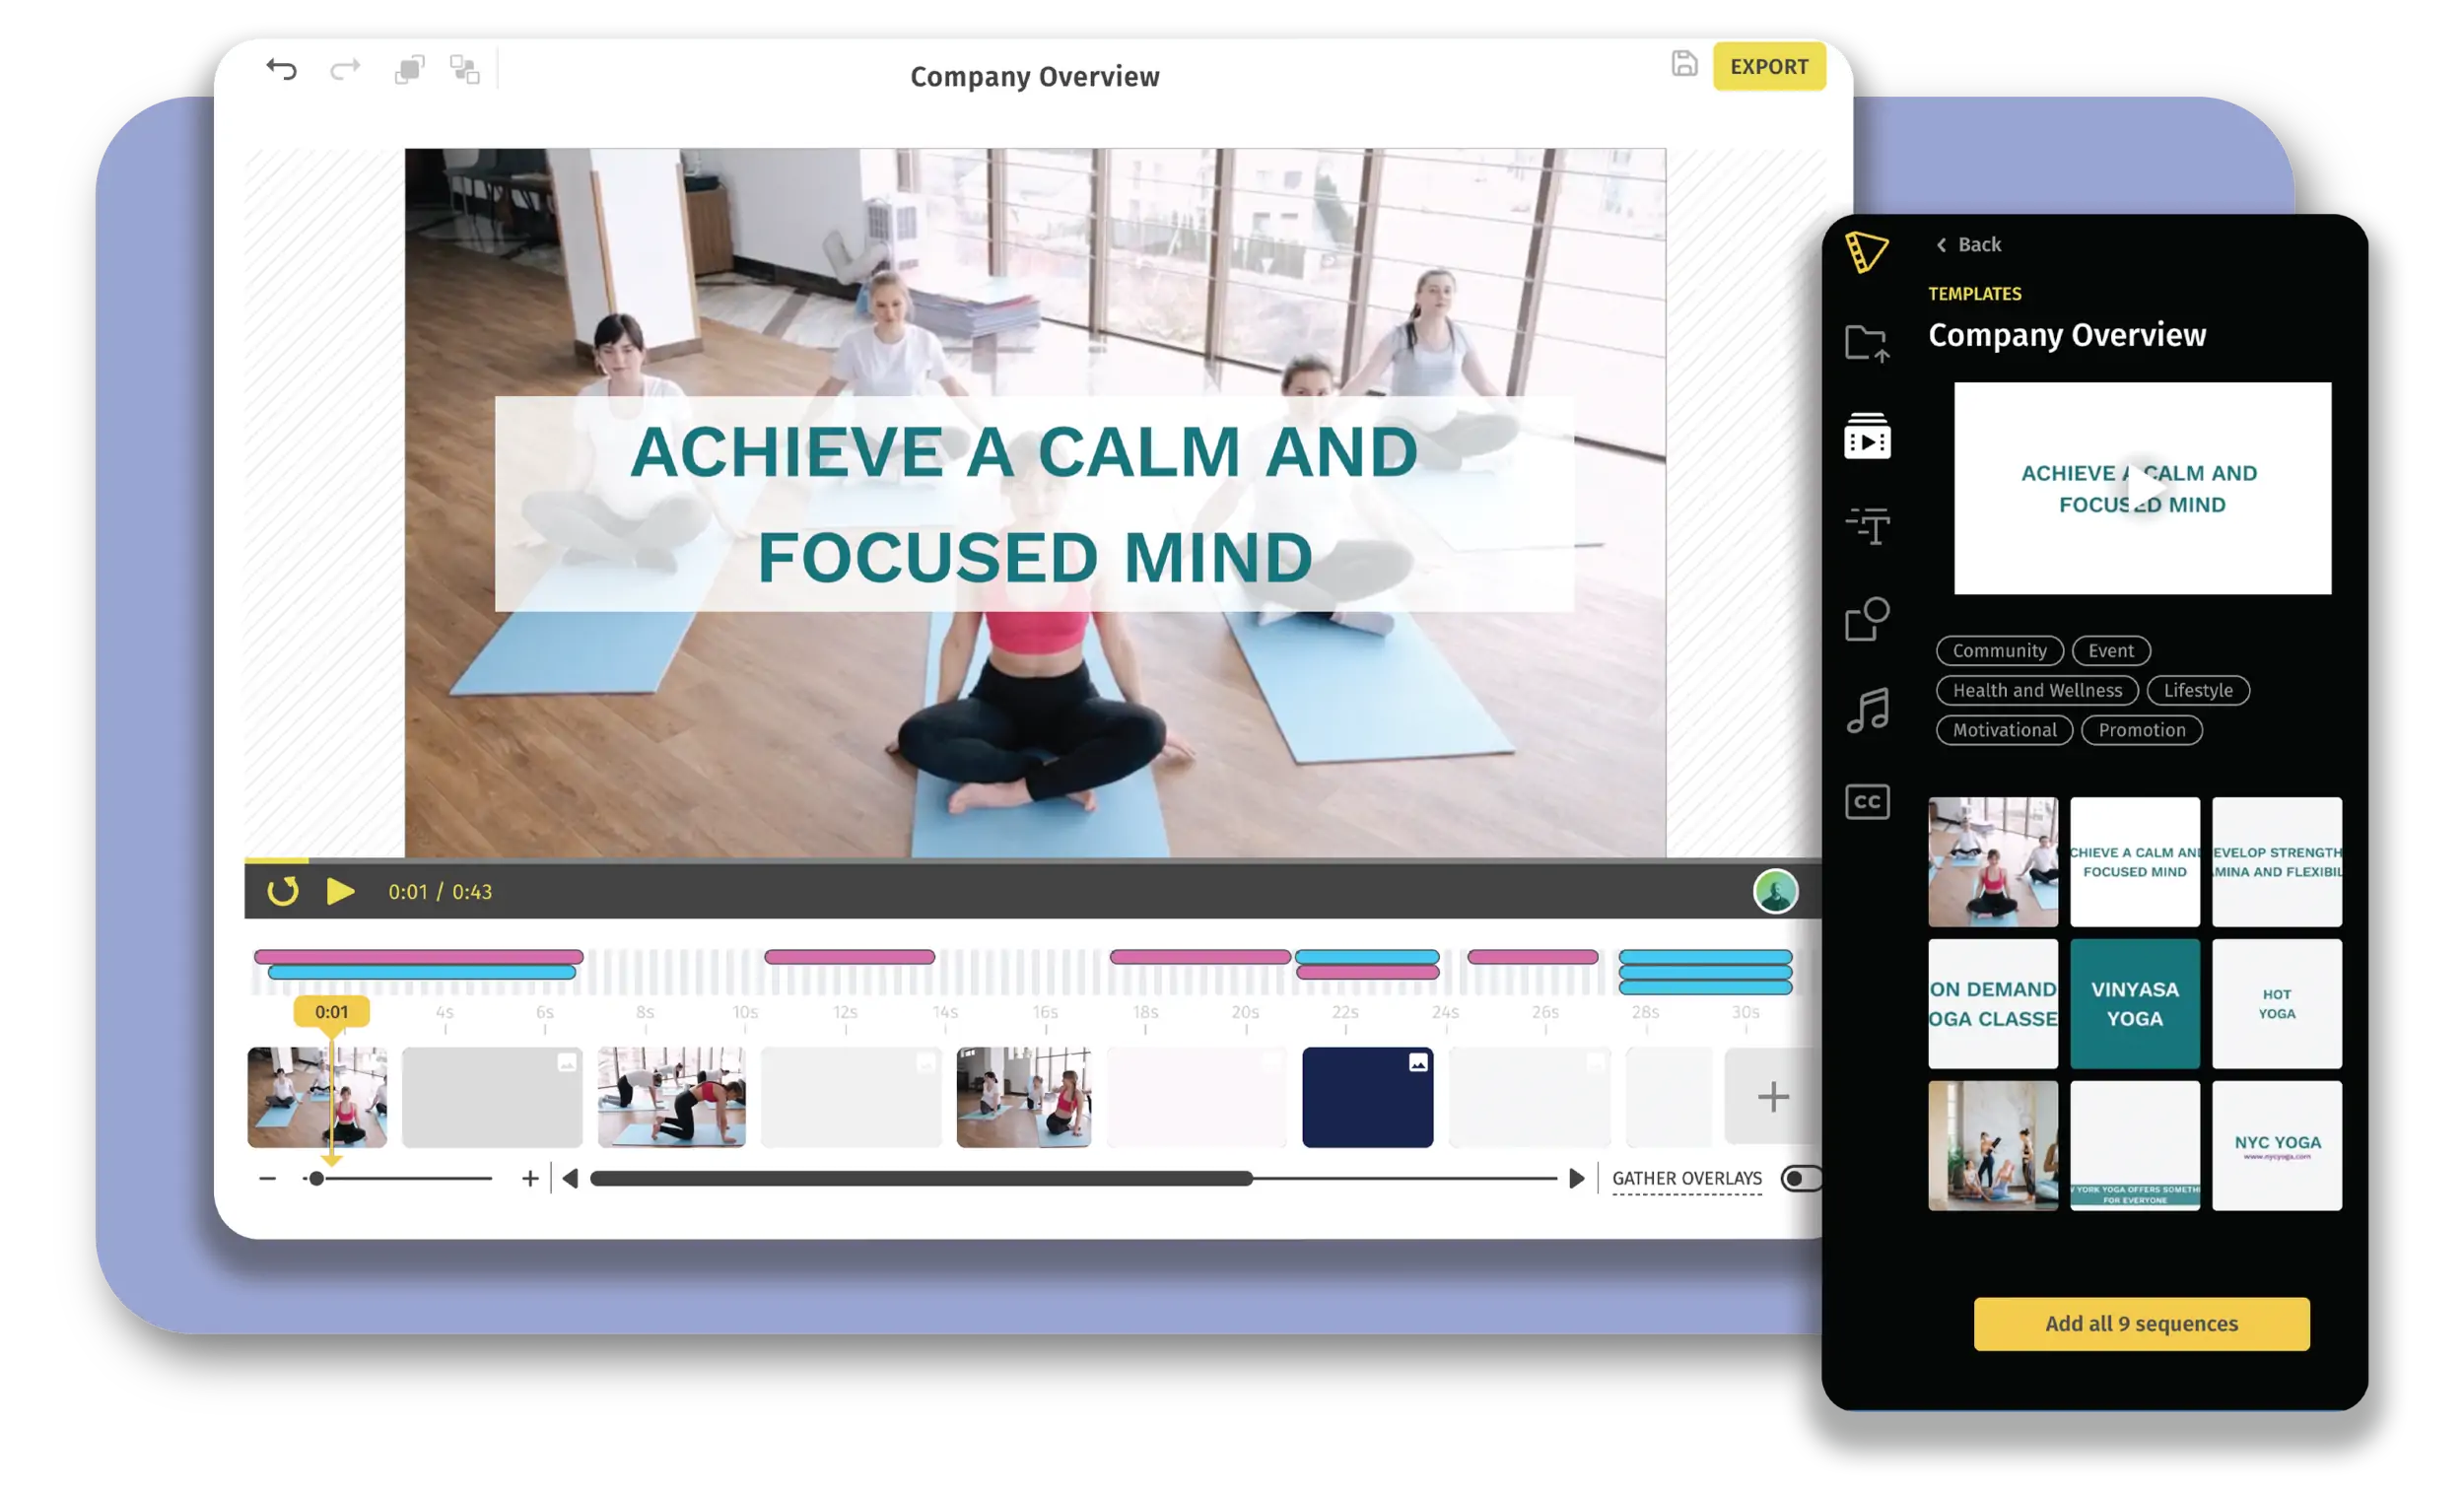This screenshot has height=1495, width=2464.
Task: Toggle play button in timeline
Action: click(341, 890)
